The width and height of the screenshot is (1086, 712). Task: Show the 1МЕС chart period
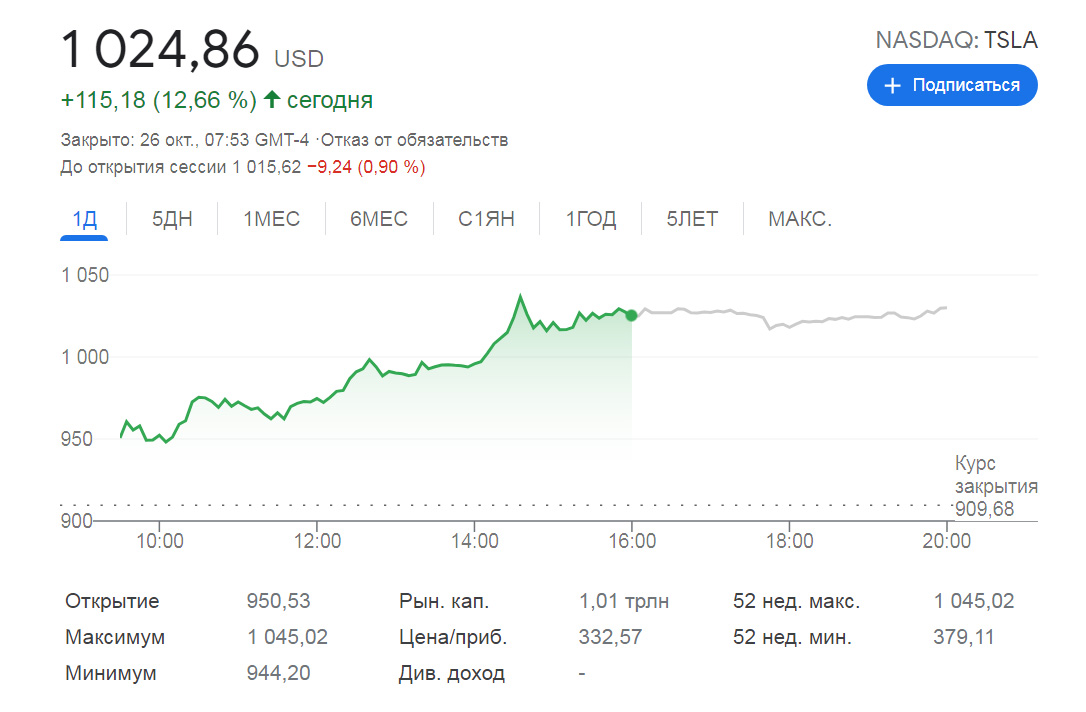(271, 219)
